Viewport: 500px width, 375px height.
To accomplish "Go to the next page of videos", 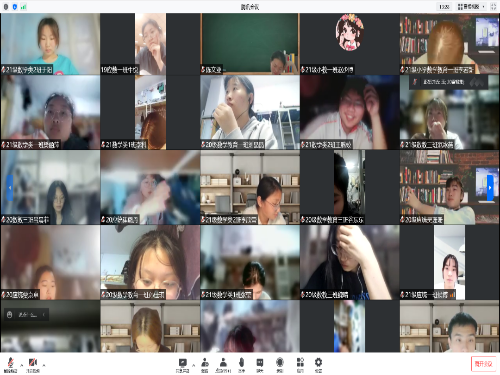I will 490,188.
